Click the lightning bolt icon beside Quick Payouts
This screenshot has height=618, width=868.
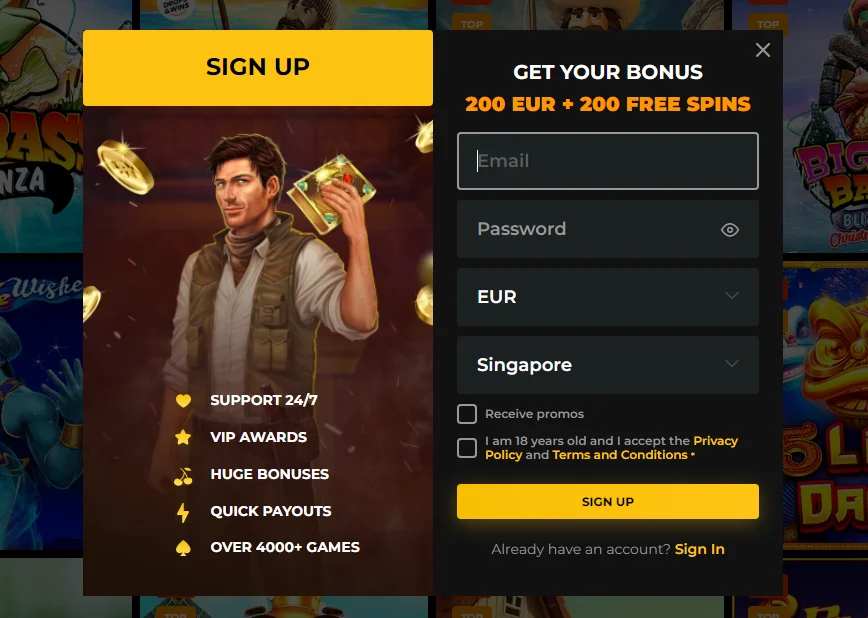[183, 513]
